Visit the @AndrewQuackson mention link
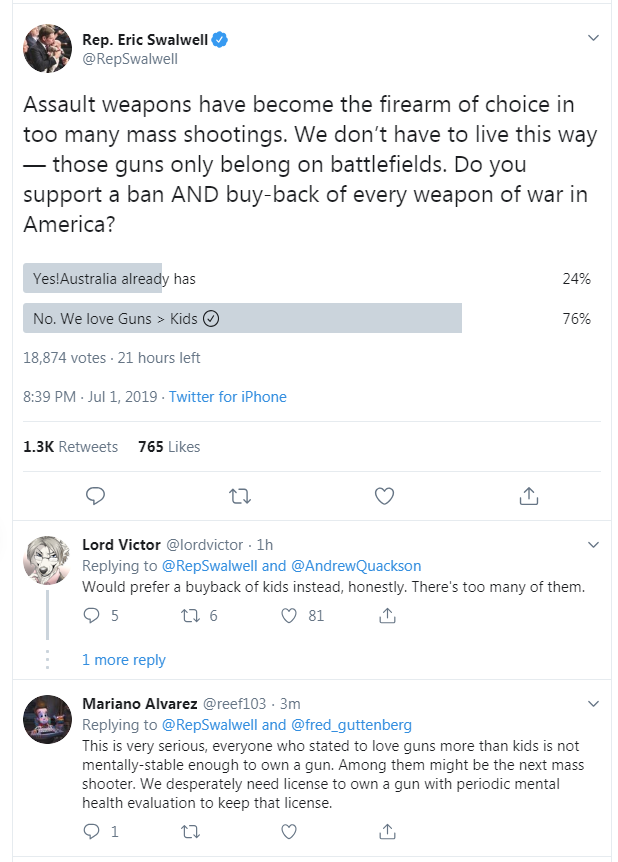 (356, 566)
